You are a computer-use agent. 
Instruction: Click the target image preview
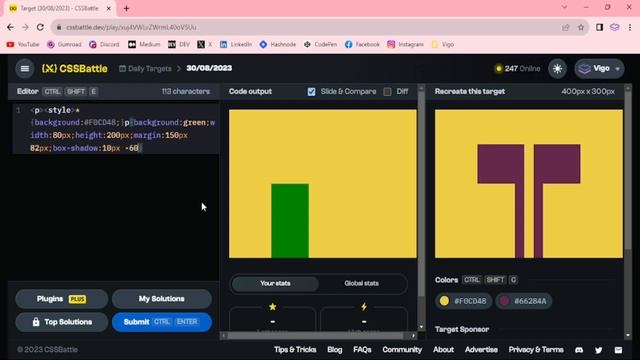(x=529, y=184)
